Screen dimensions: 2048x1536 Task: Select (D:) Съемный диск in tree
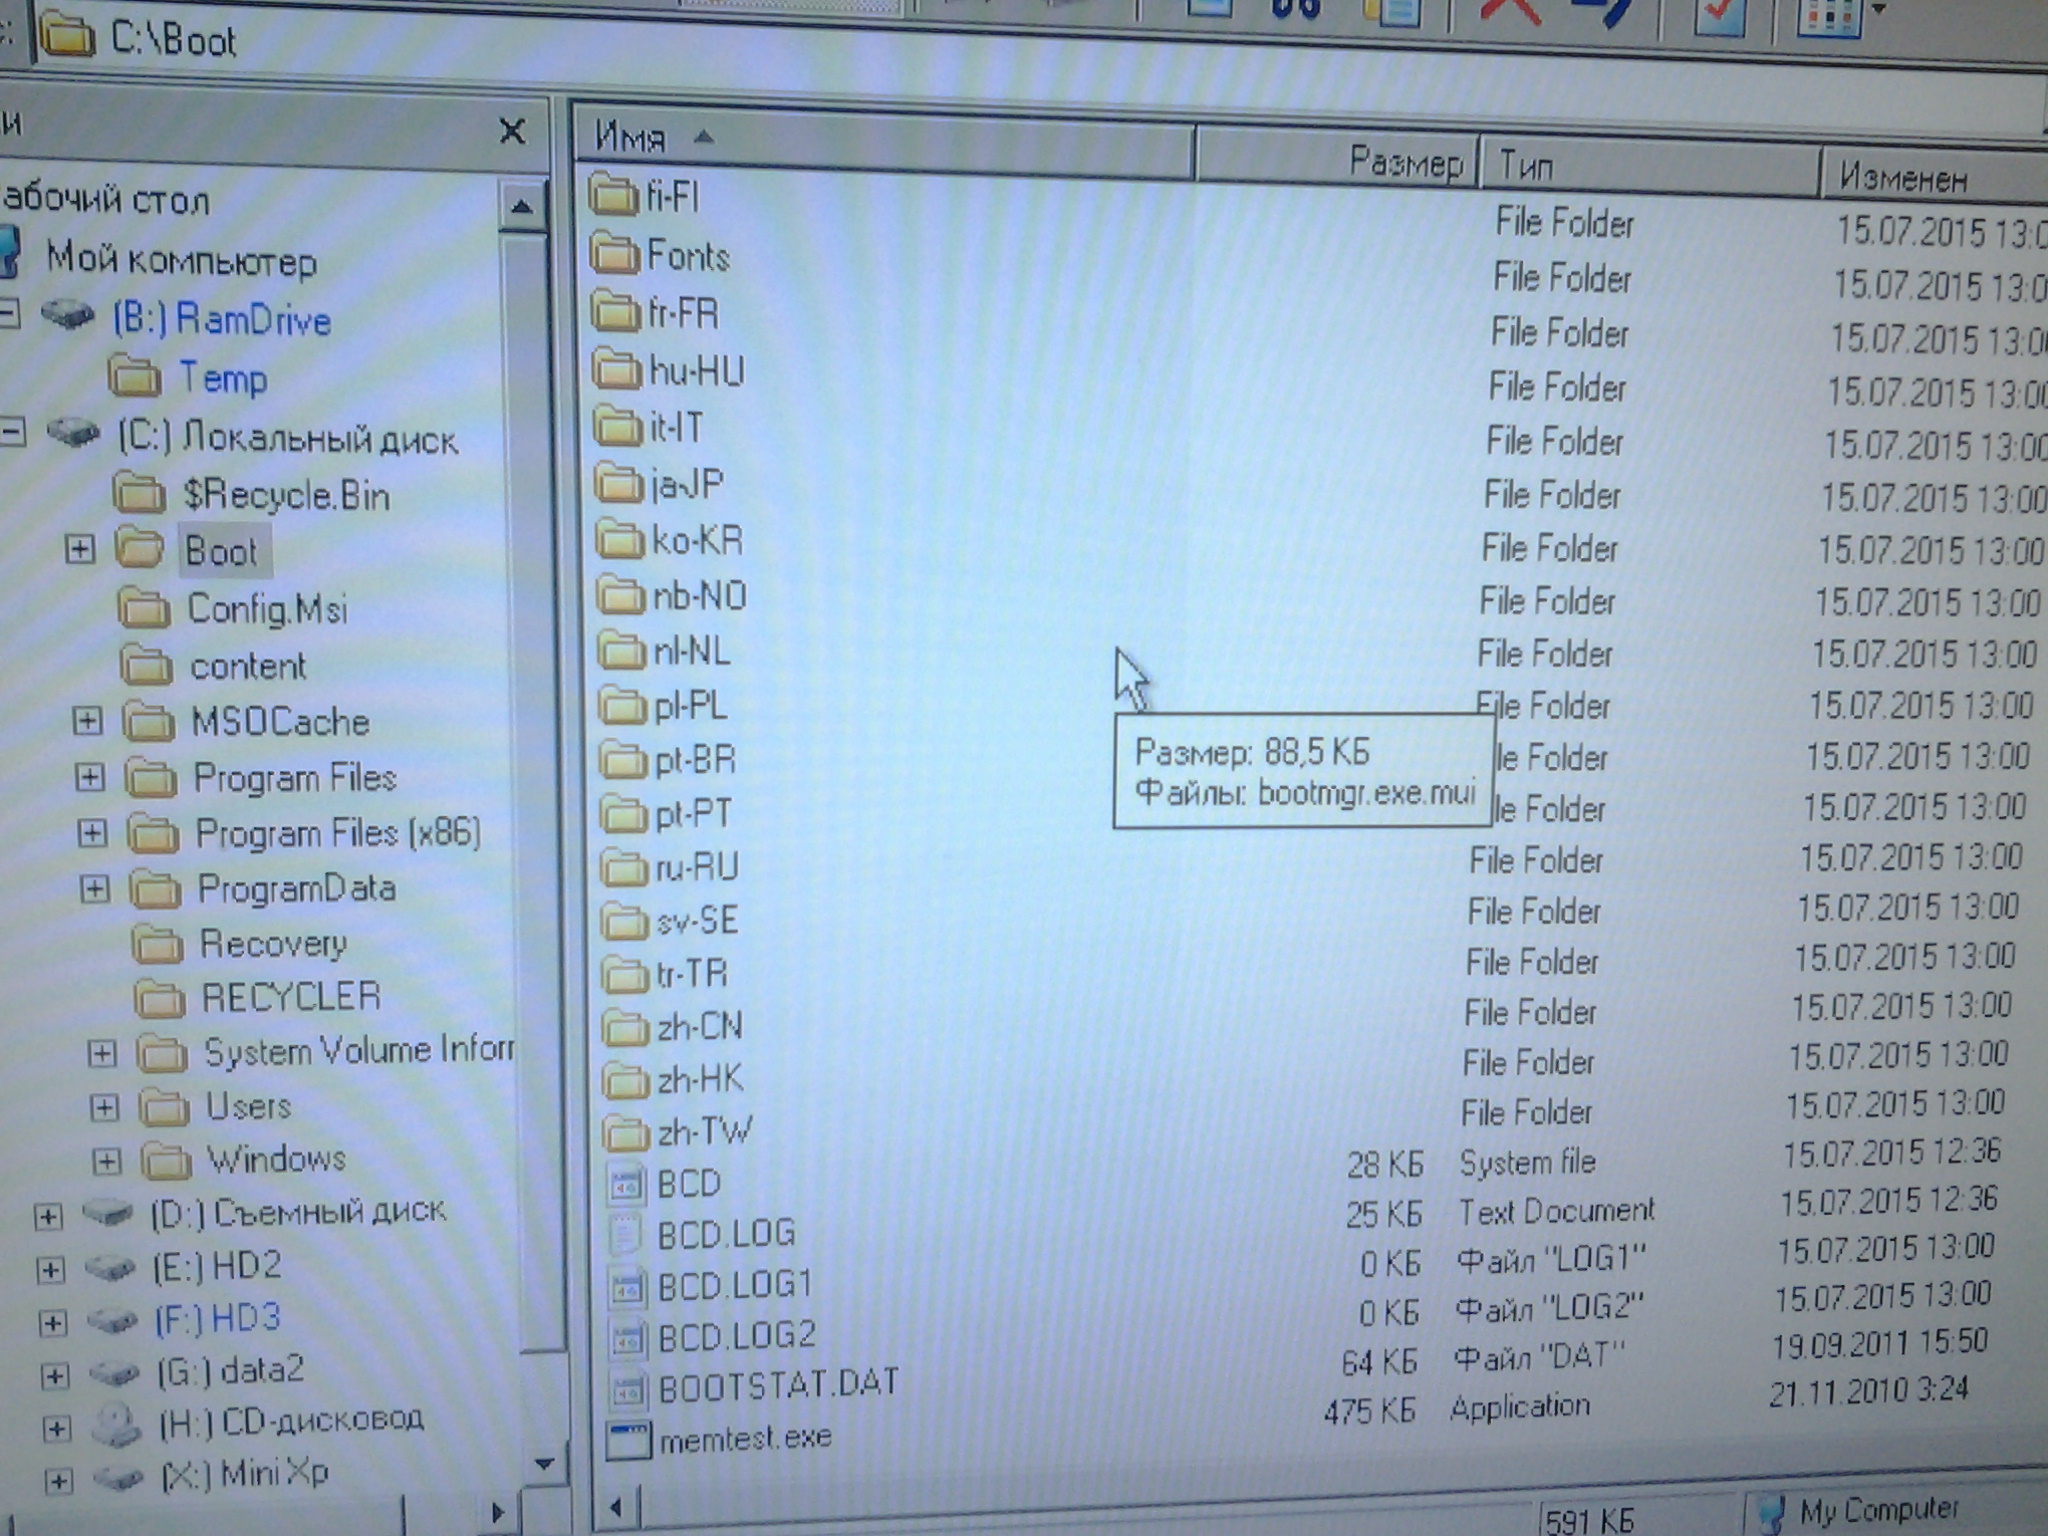[x=298, y=1212]
